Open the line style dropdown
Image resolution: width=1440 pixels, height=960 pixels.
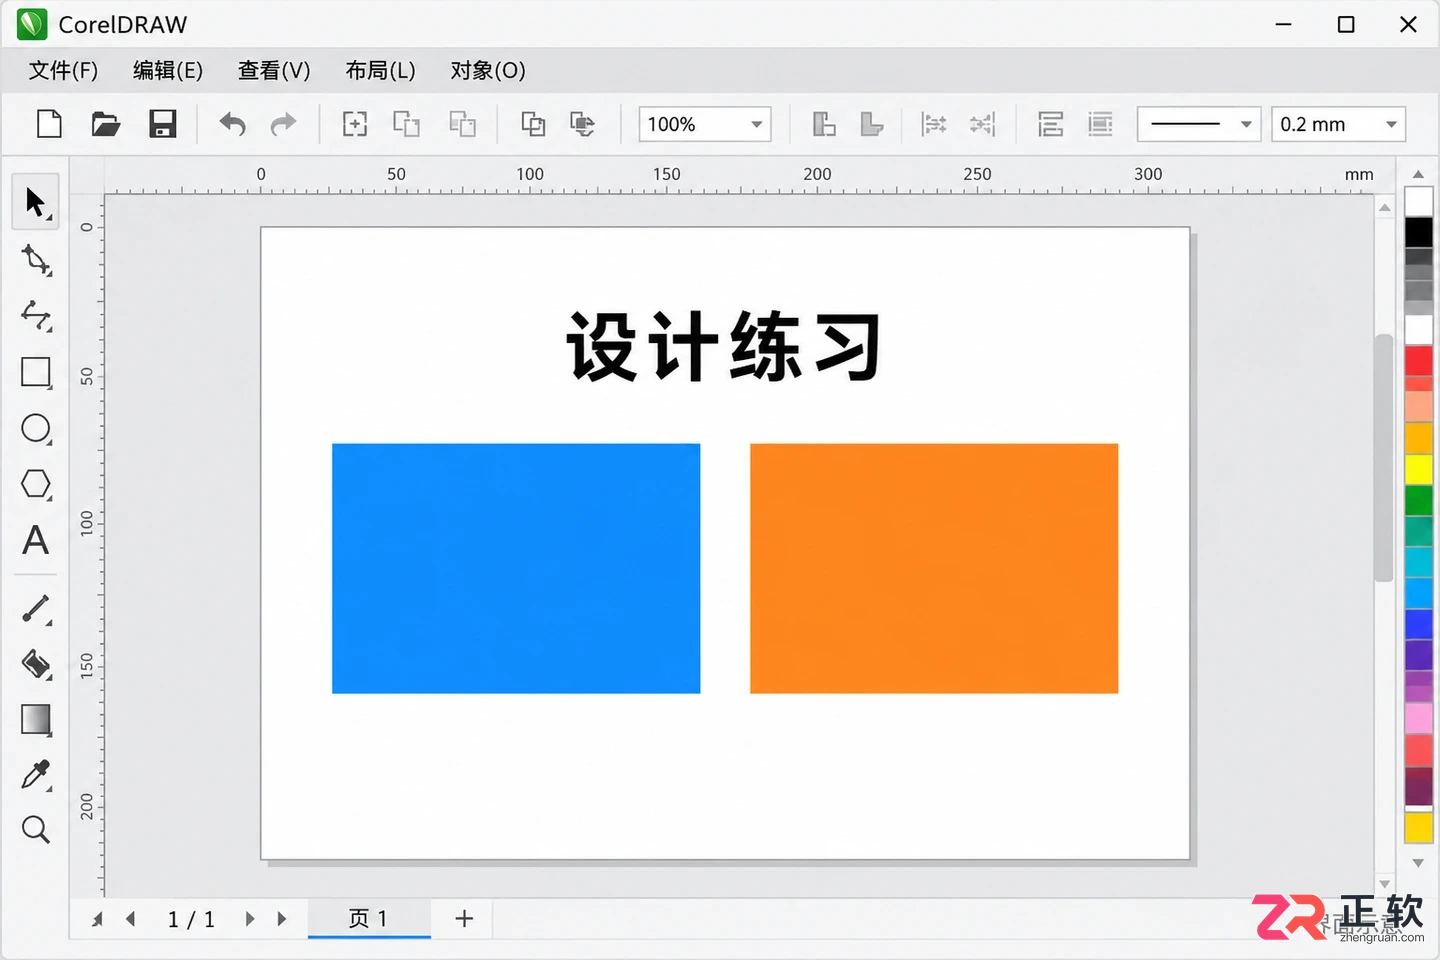tap(1199, 124)
